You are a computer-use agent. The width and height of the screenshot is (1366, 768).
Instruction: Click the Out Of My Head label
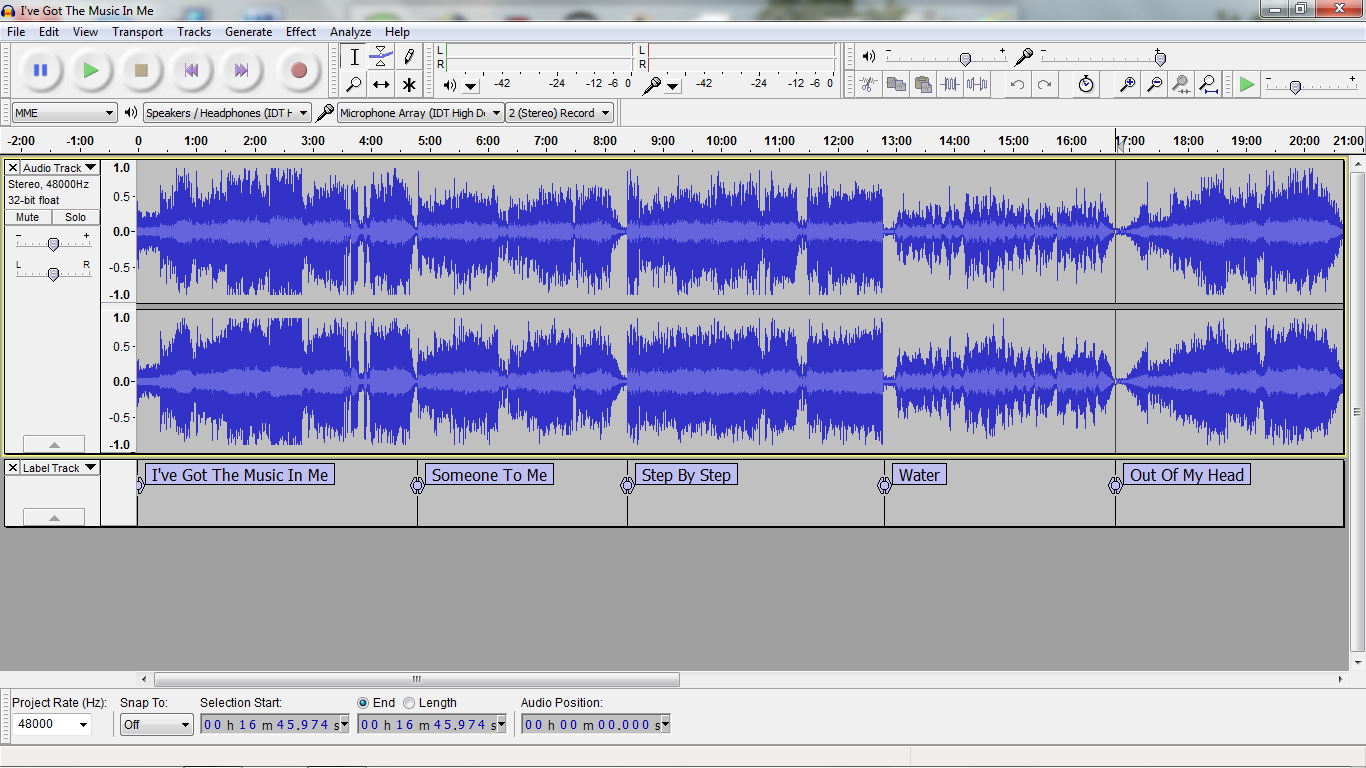1186,475
